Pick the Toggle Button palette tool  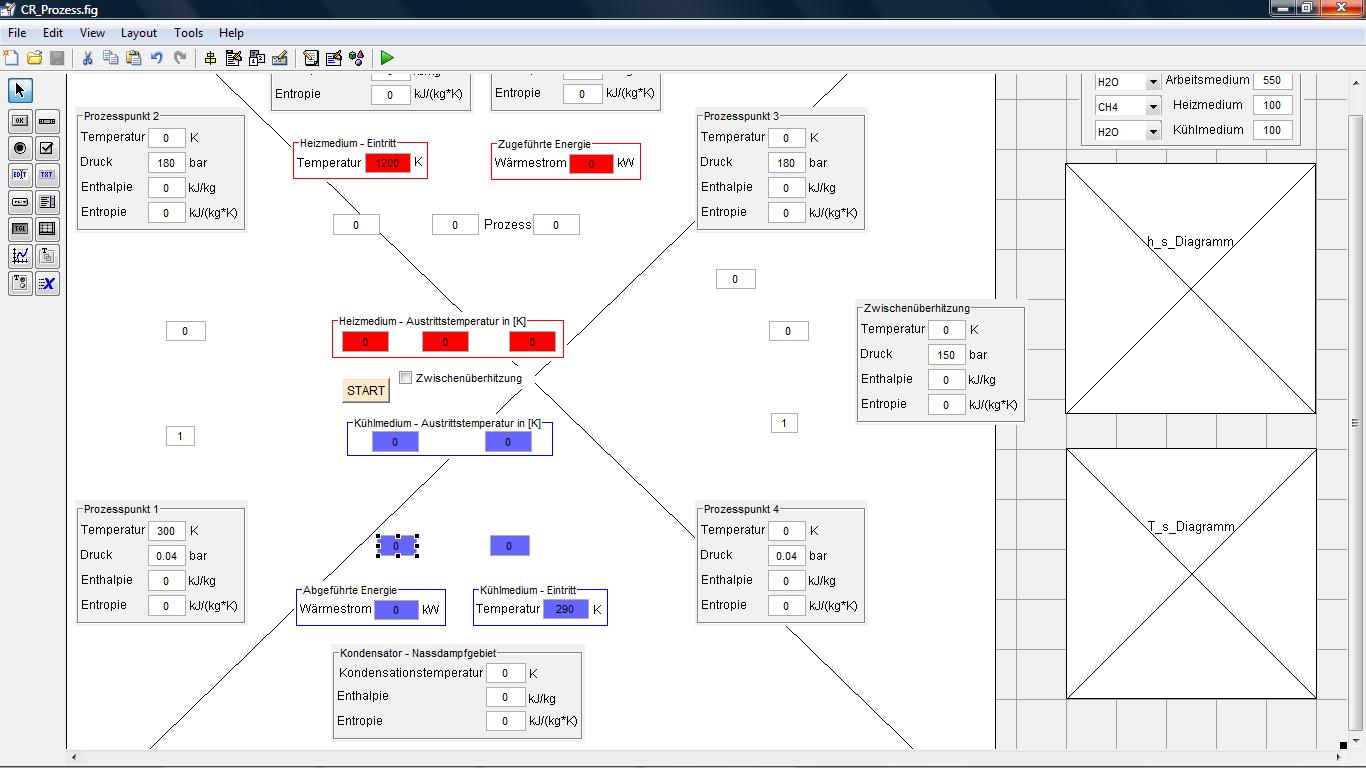(x=20, y=229)
